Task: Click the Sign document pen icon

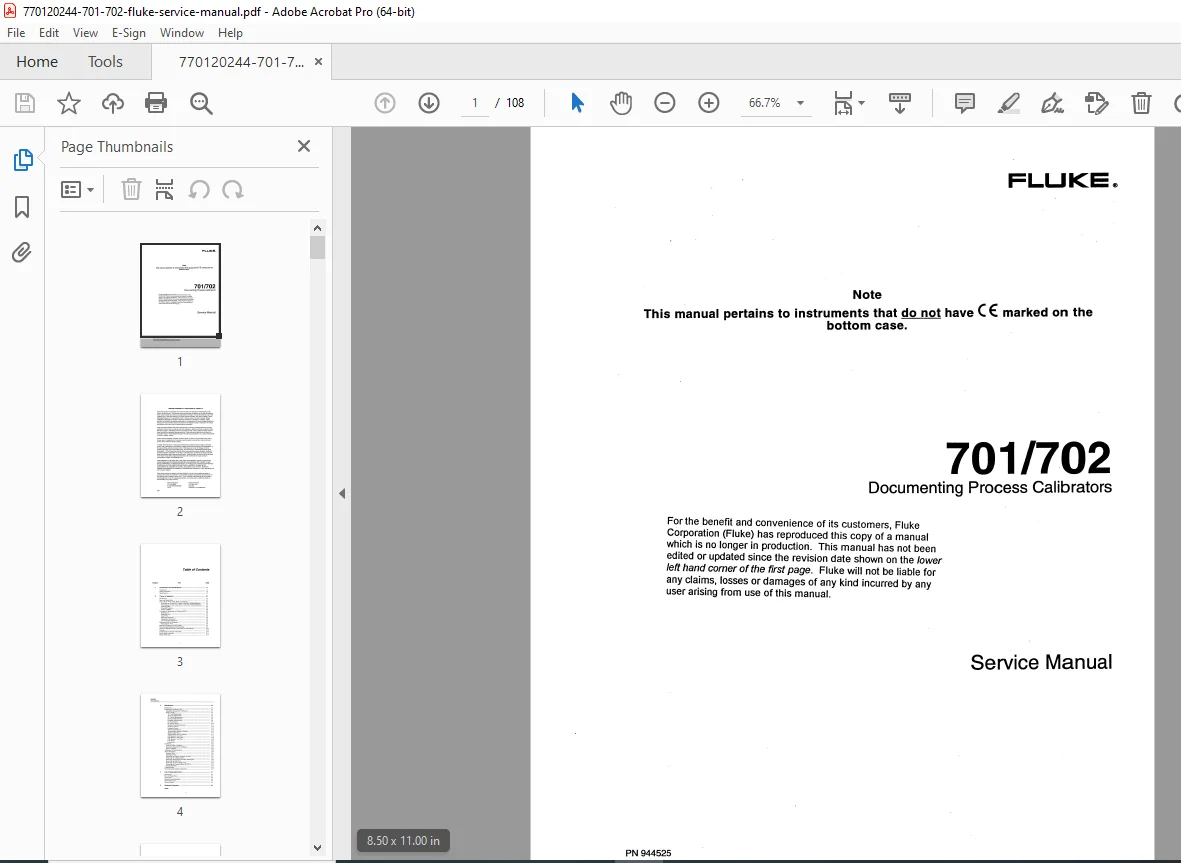Action: pyautogui.click(x=1052, y=103)
